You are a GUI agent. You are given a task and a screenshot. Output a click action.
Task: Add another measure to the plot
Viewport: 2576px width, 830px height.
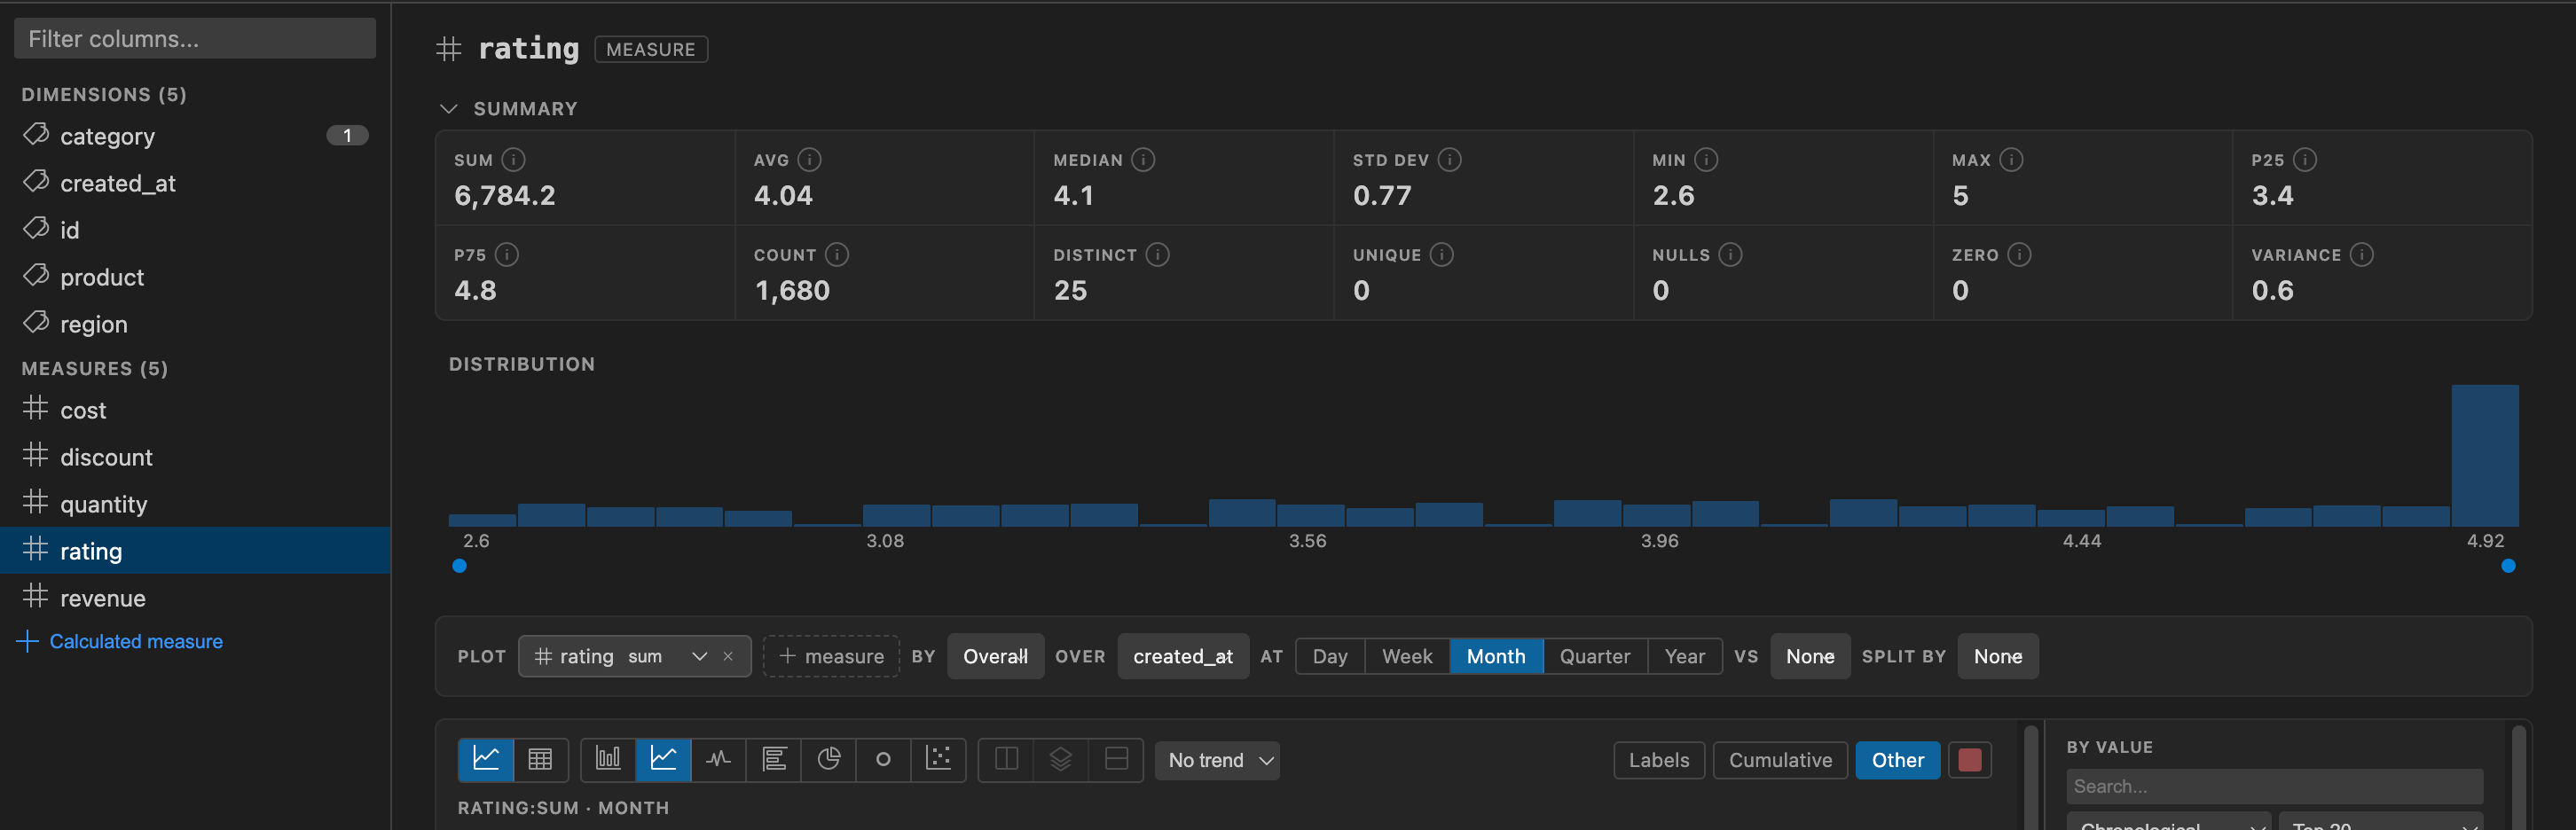point(831,656)
